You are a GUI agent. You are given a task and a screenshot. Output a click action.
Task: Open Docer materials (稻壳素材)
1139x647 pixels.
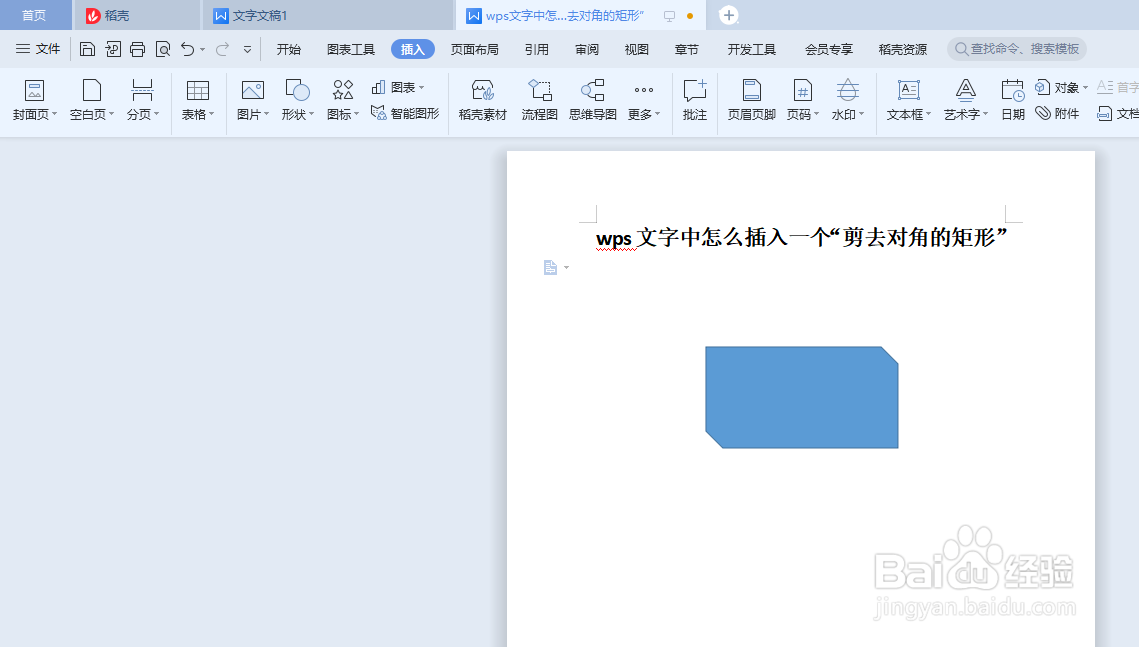(x=482, y=99)
